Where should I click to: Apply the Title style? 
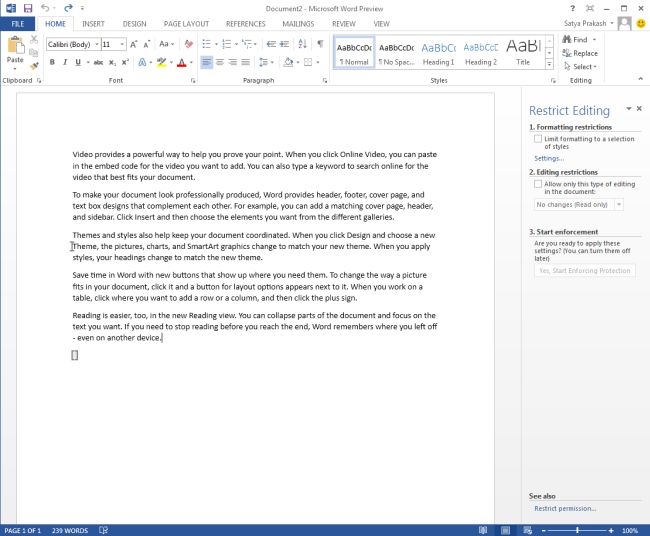[523, 52]
